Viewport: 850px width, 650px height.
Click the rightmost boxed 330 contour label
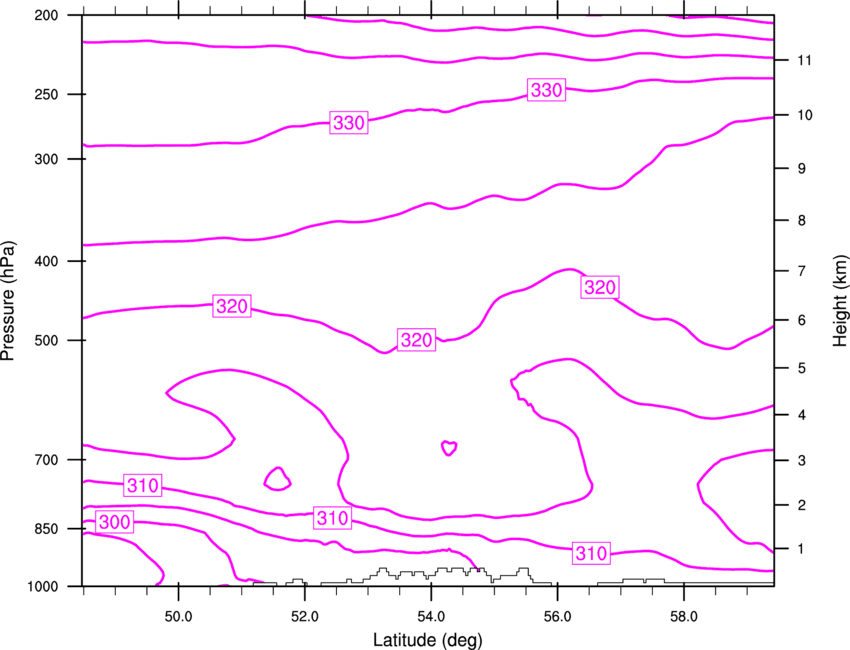546,90
